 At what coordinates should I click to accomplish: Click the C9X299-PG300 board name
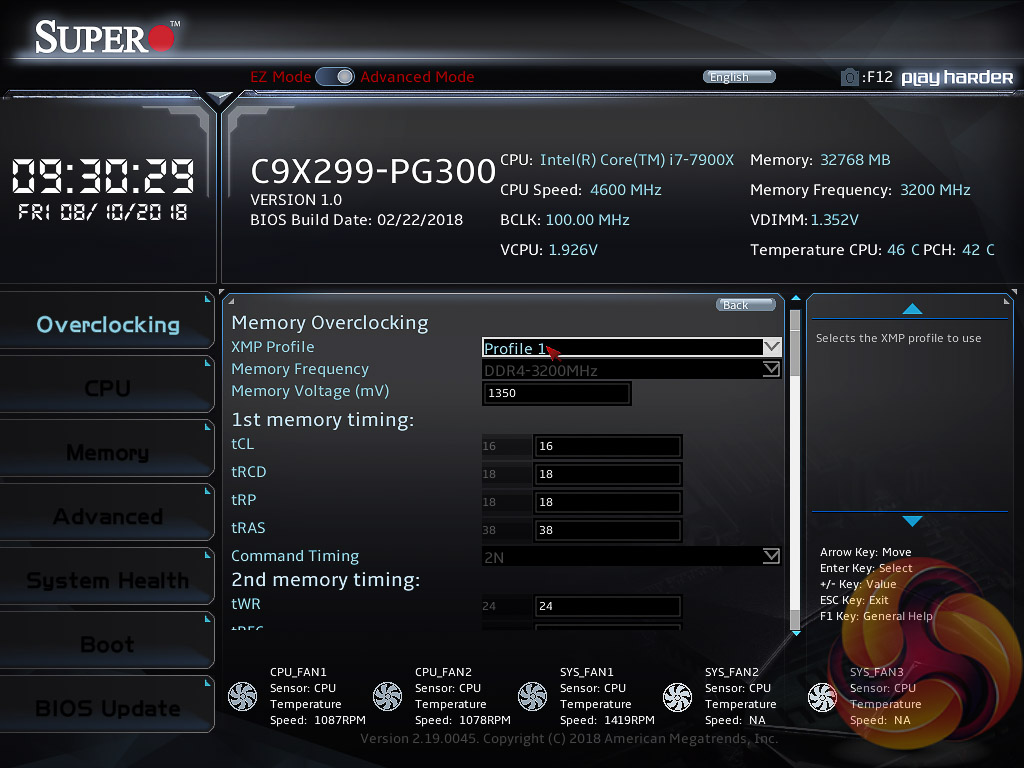[x=373, y=172]
